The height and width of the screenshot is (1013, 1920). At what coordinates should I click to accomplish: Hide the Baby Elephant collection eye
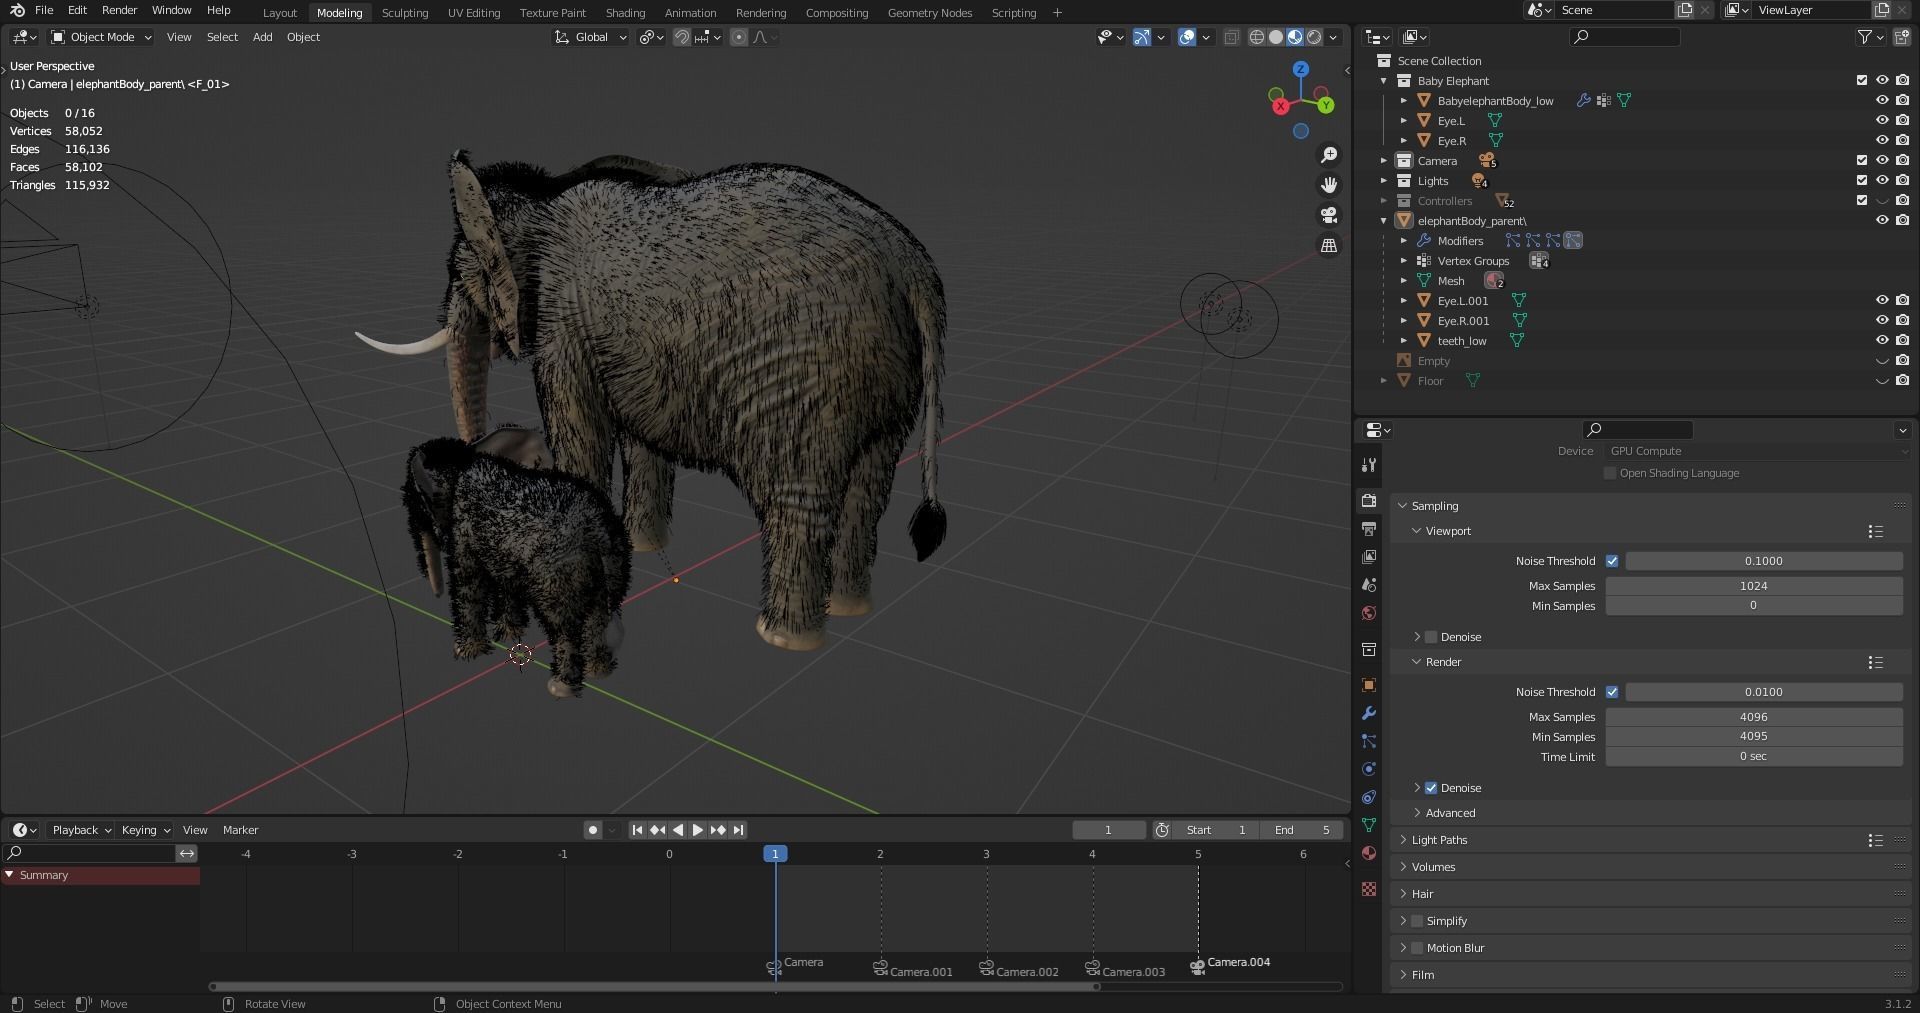(x=1882, y=81)
